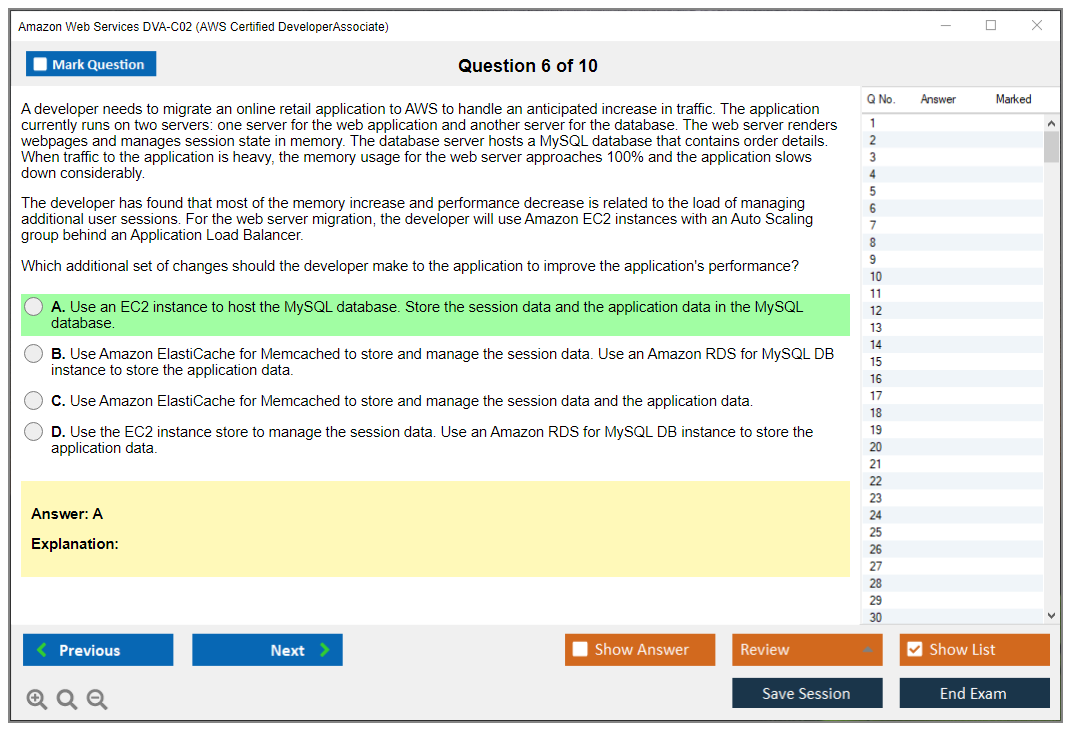Select option D for EC2 instance store
This screenshot has height=735, width=1075.
[34, 432]
